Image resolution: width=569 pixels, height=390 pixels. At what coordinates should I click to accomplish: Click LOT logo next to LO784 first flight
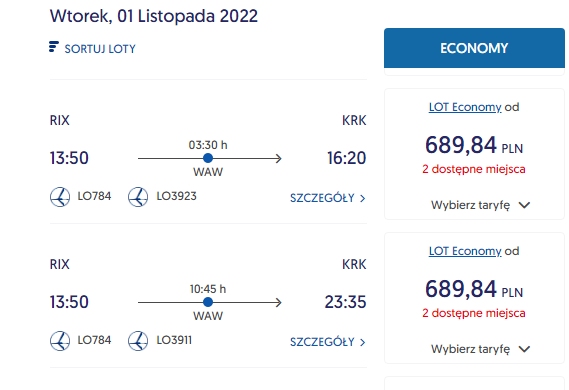click(x=60, y=197)
